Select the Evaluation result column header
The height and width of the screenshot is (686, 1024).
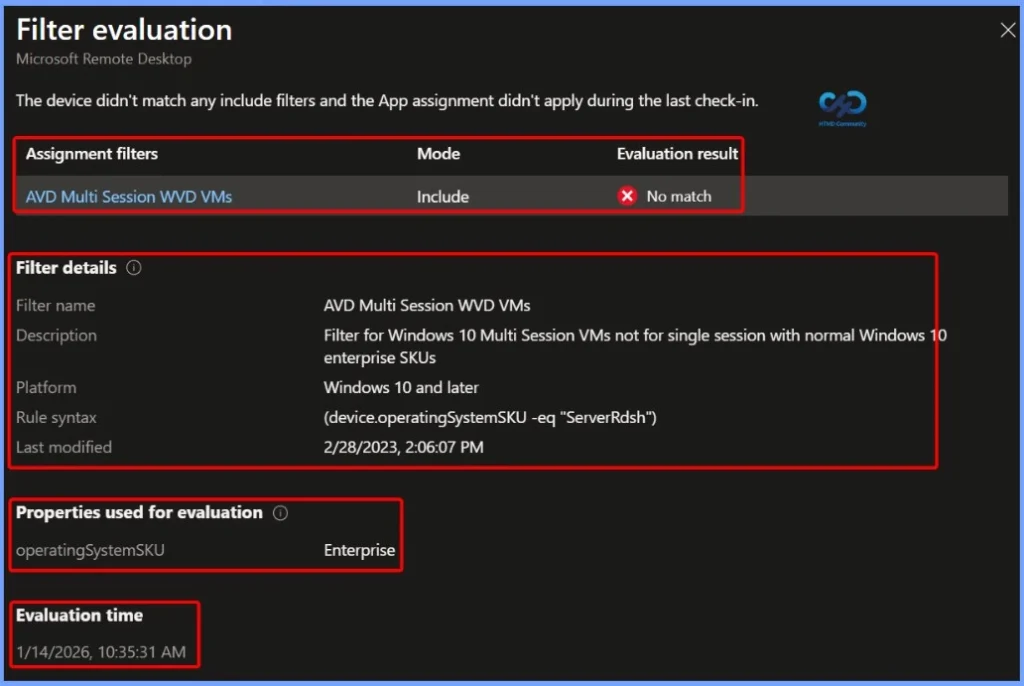click(x=677, y=154)
